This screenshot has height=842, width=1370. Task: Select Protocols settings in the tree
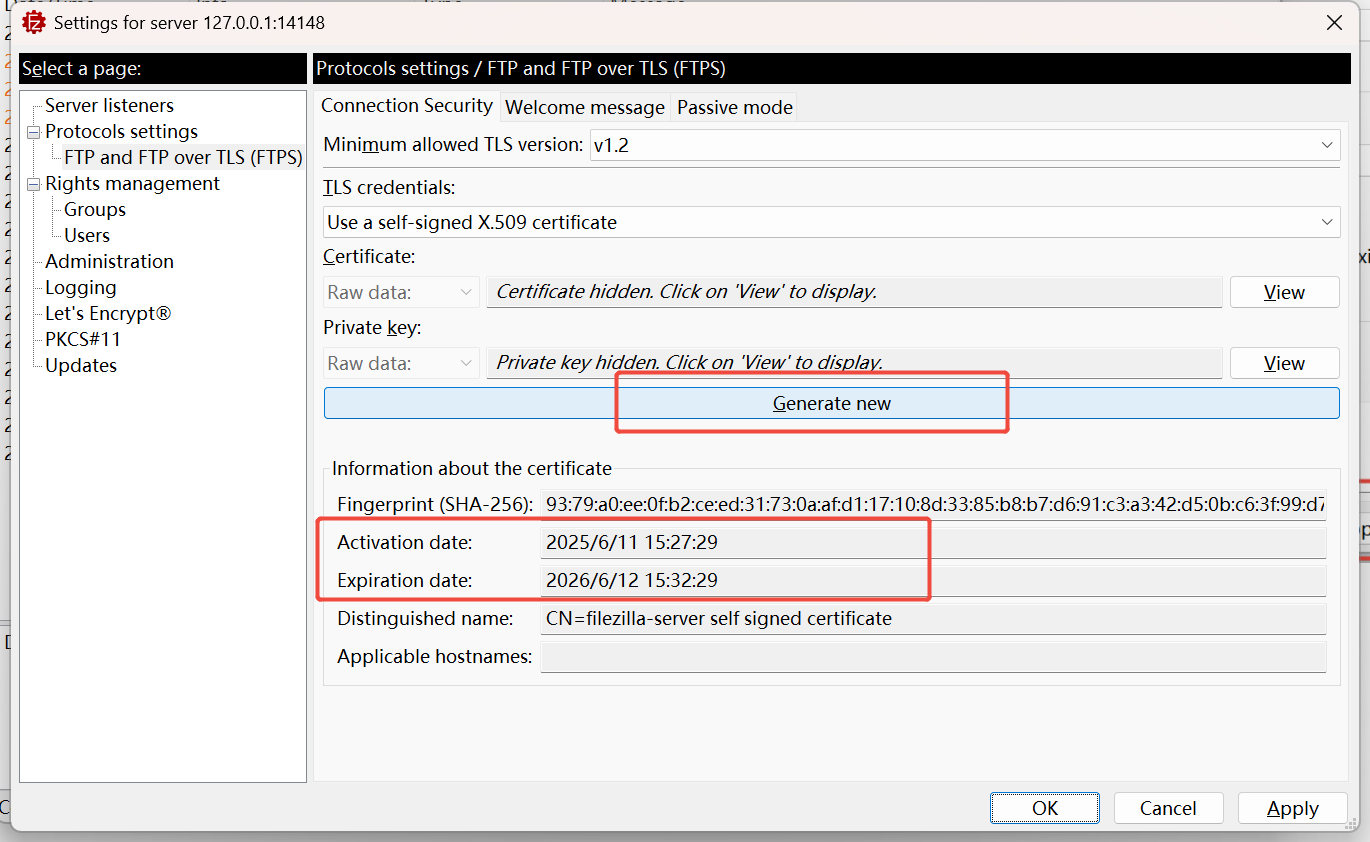pyautogui.click(x=121, y=131)
